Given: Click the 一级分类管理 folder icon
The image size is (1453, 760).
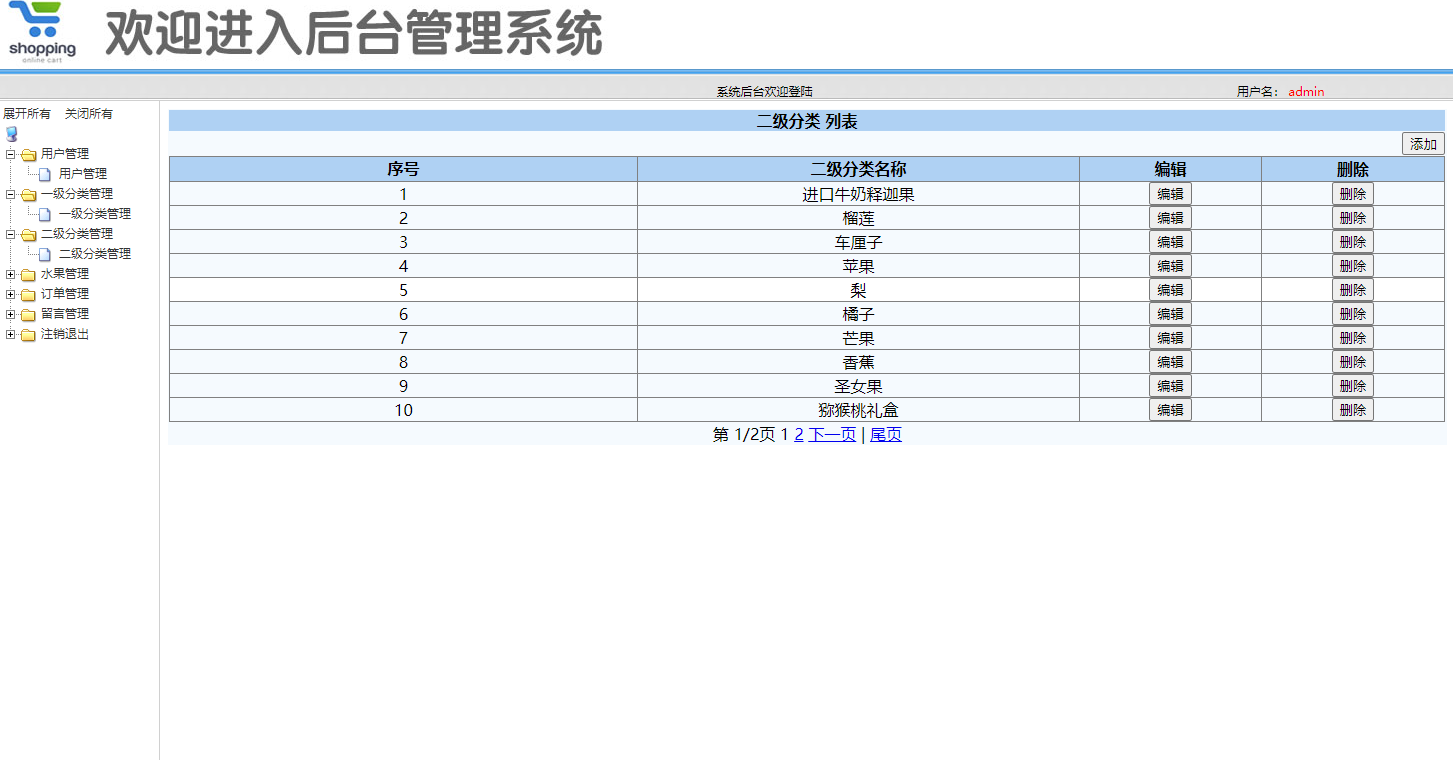Looking at the screenshot, I should (x=27, y=193).
